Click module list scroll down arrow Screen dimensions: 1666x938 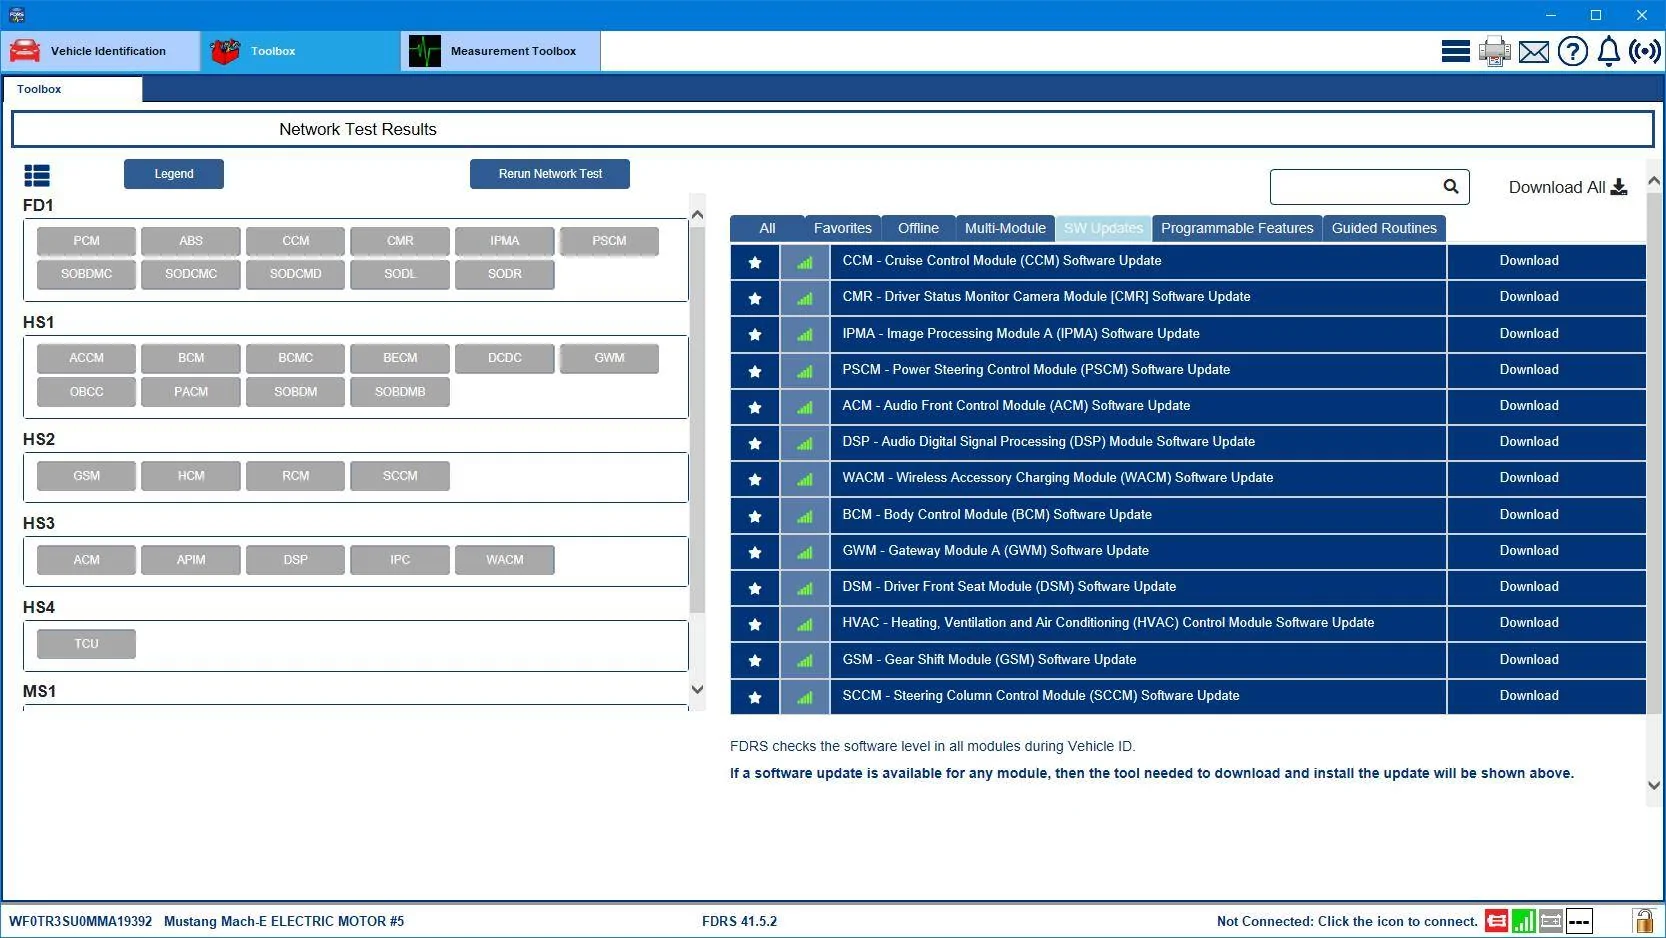697,689
